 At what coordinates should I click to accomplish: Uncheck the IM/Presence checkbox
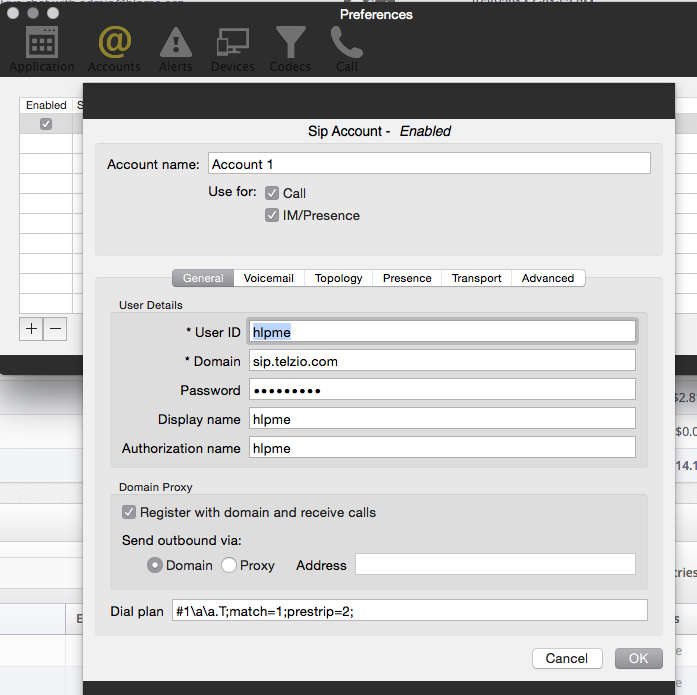(272, 216)
